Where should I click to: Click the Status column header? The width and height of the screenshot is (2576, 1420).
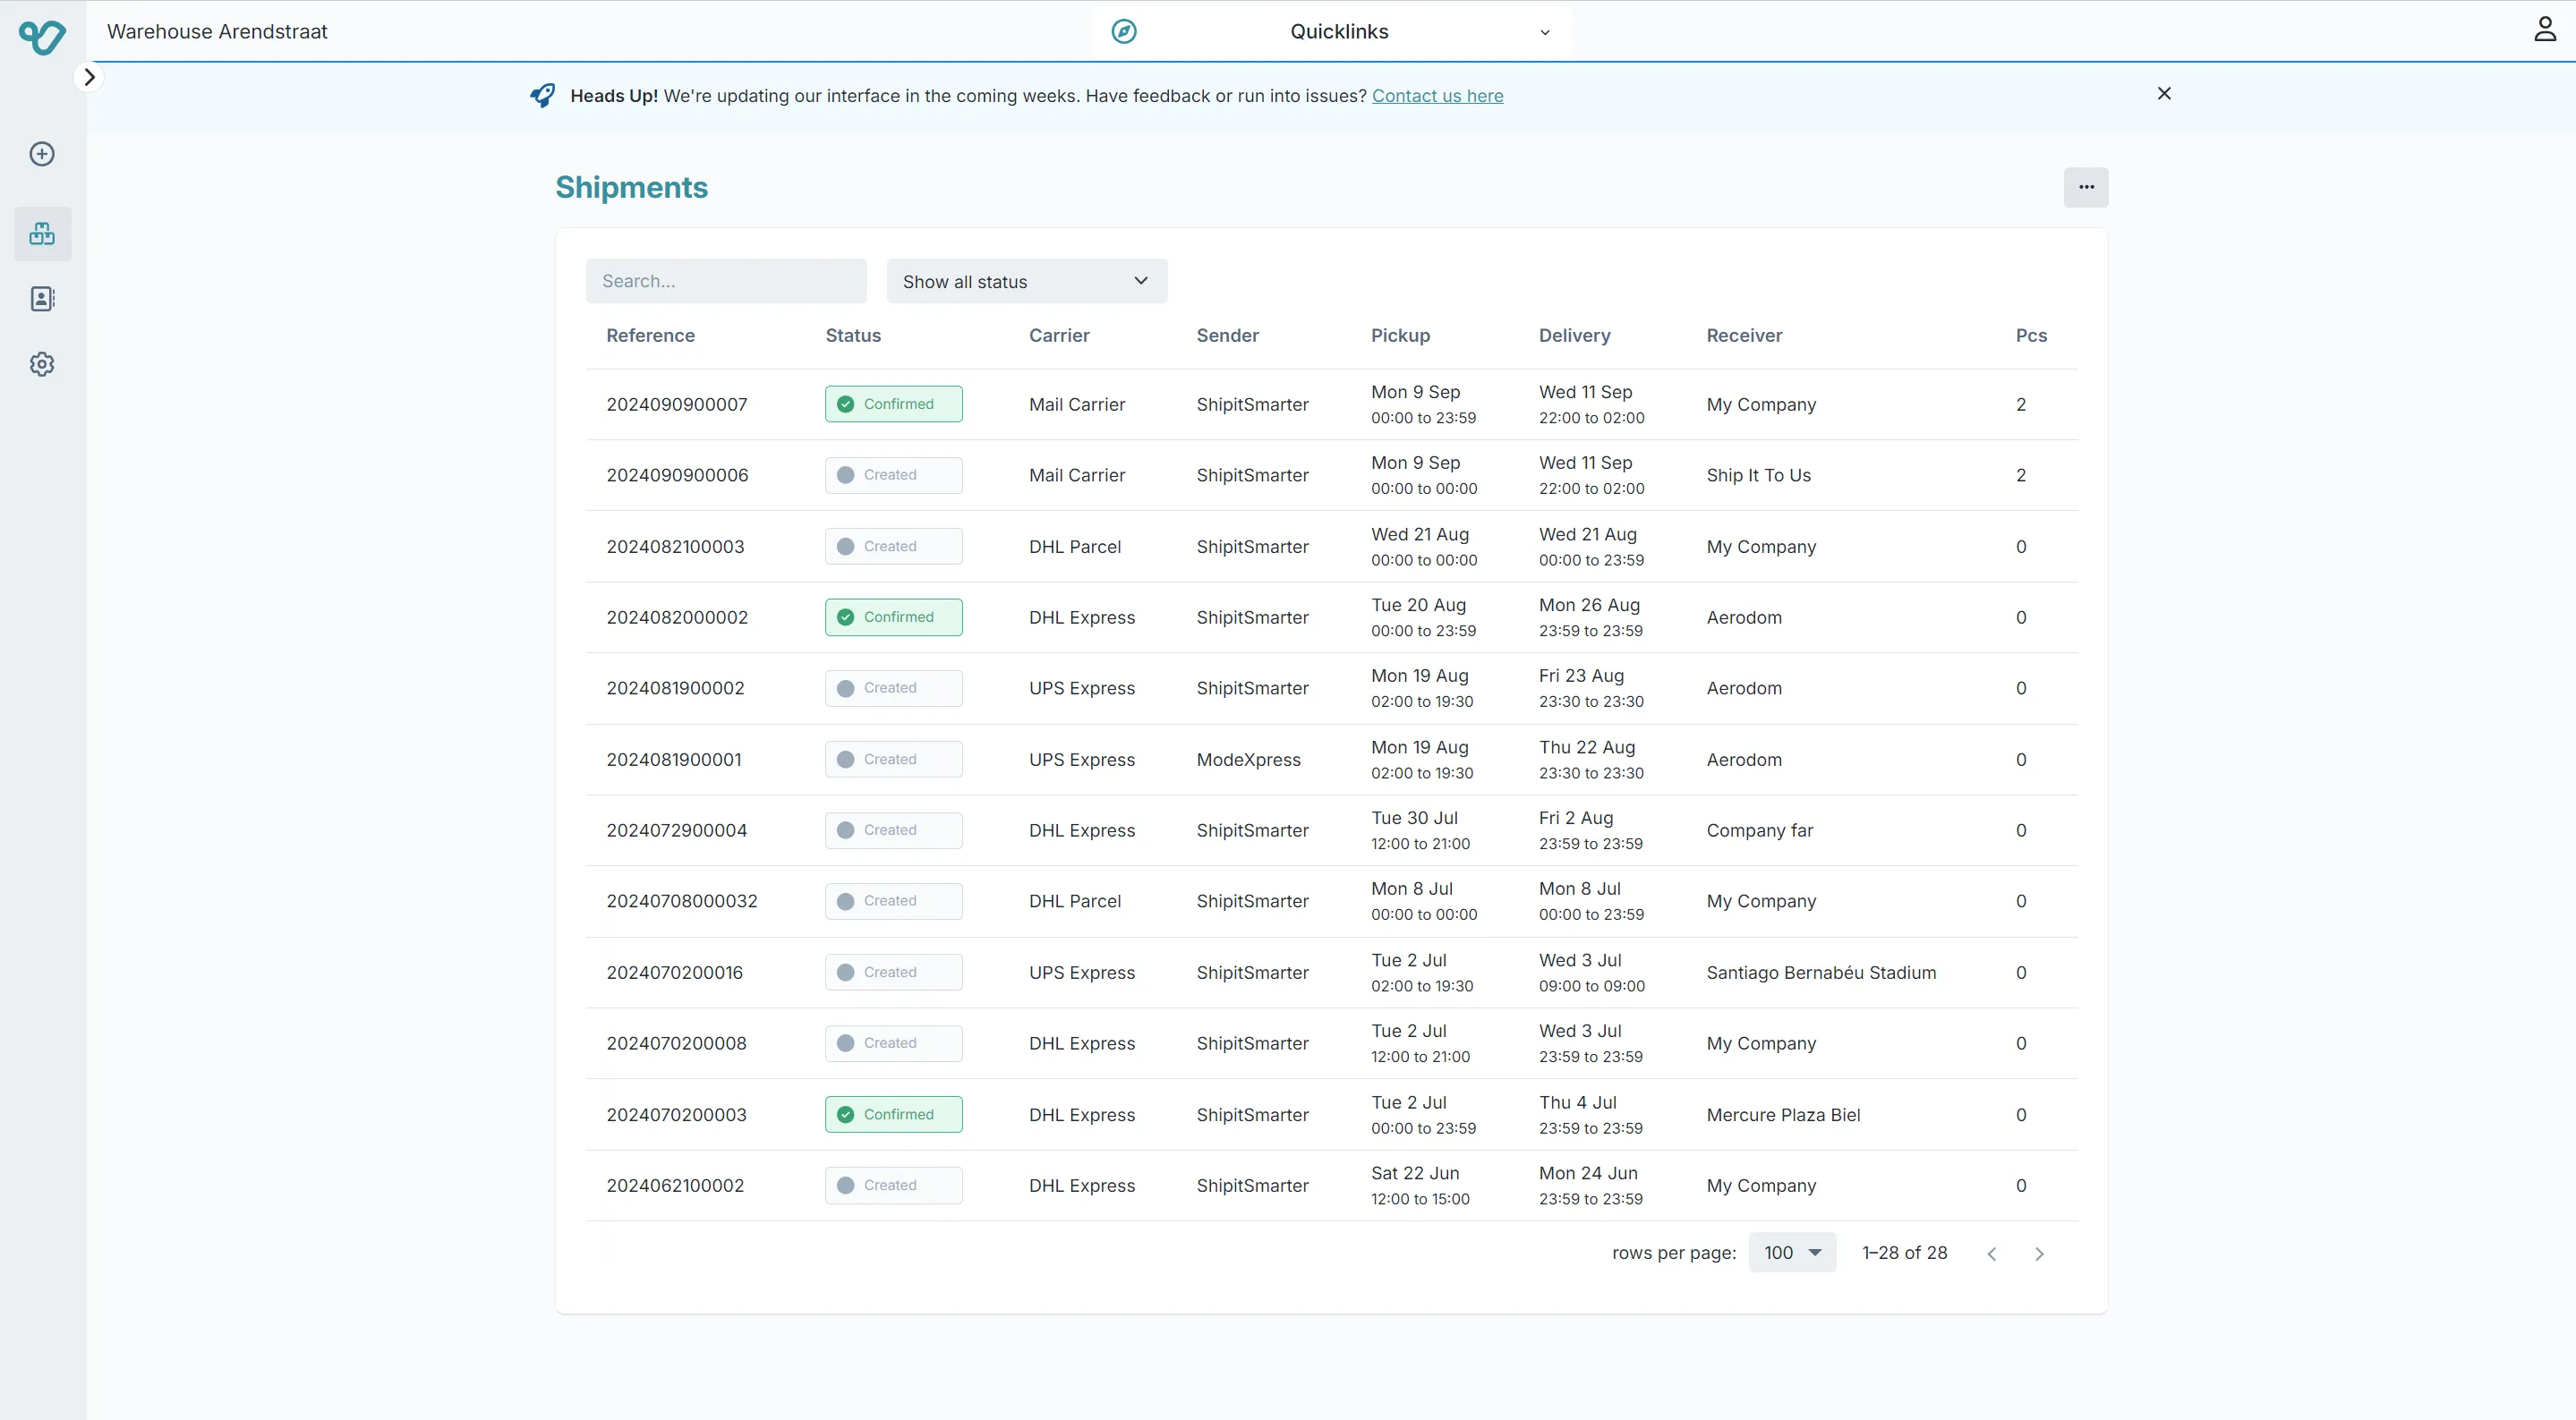853,336
